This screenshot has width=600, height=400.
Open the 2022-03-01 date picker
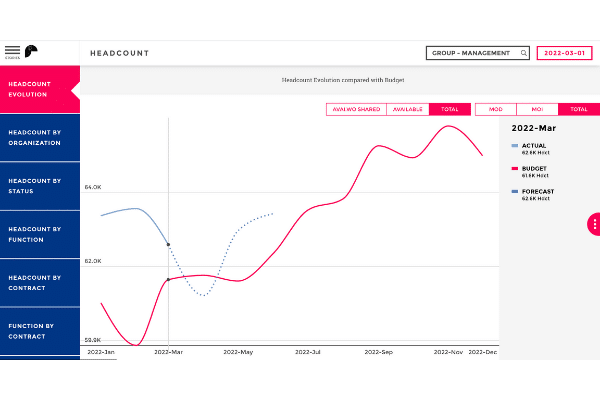tap(564, 53)
